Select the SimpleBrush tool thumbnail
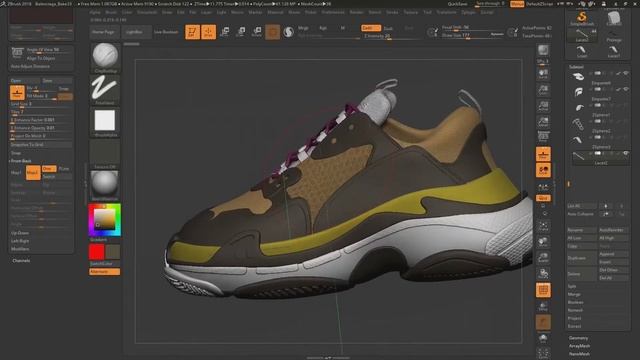The height and width of the screenshot is (360, 640). (x=582, y=18)
